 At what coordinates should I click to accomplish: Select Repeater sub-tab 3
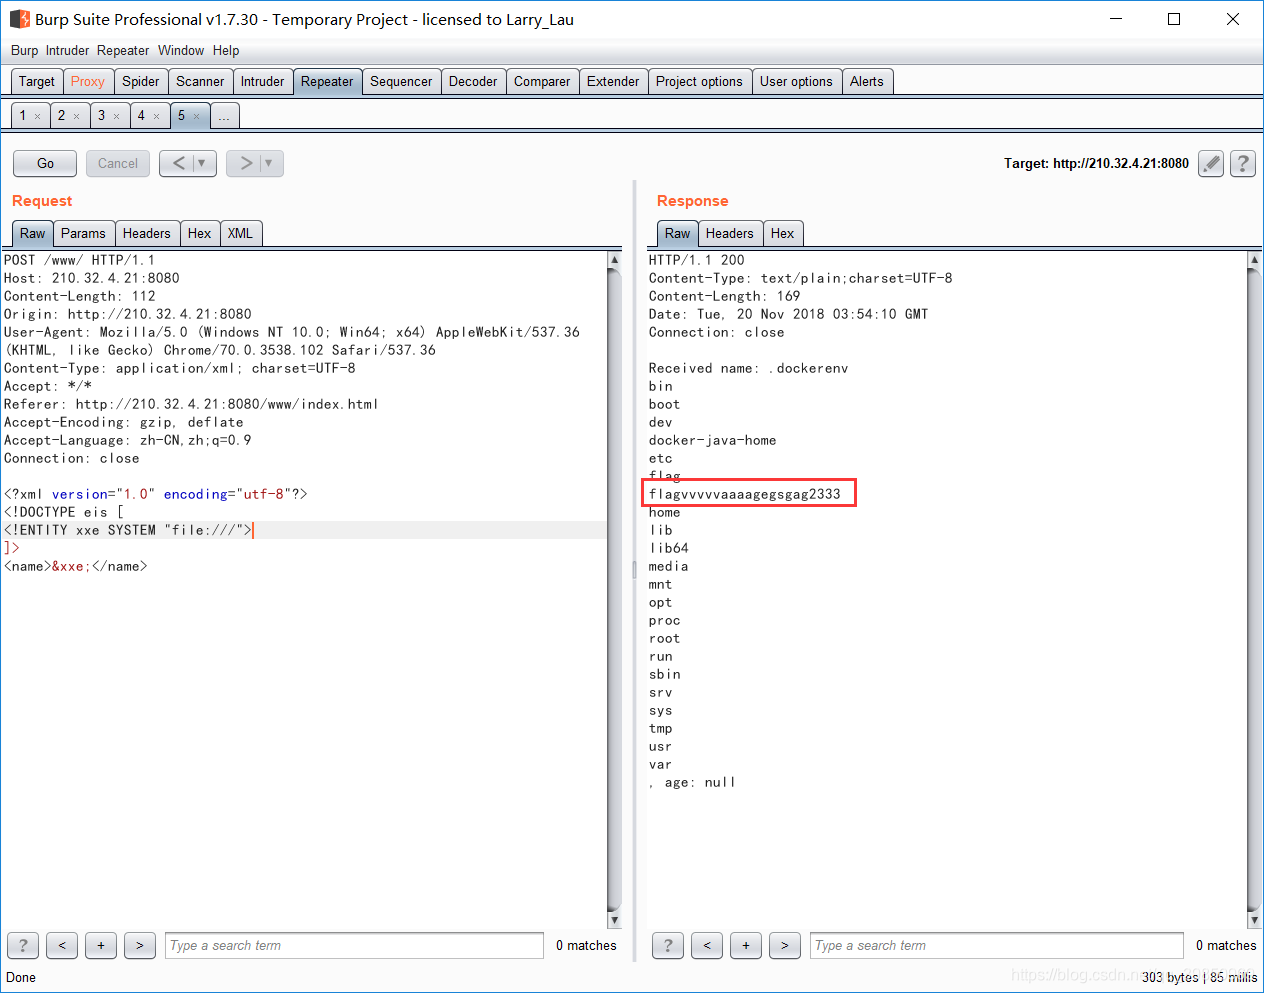pos(101,116)
